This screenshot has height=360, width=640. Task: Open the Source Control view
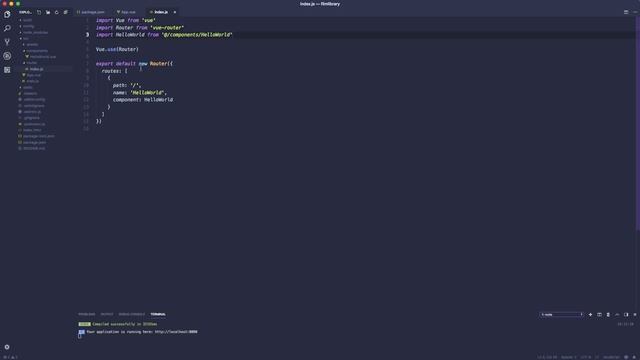click(x=7, y=42)
